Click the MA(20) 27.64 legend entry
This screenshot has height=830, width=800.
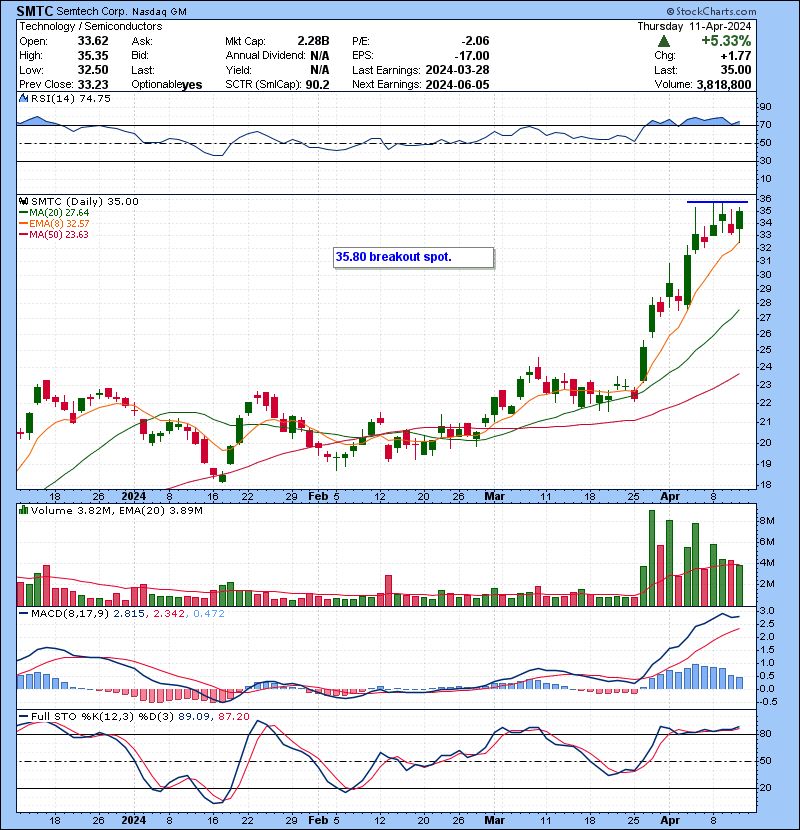coord(55,213)
